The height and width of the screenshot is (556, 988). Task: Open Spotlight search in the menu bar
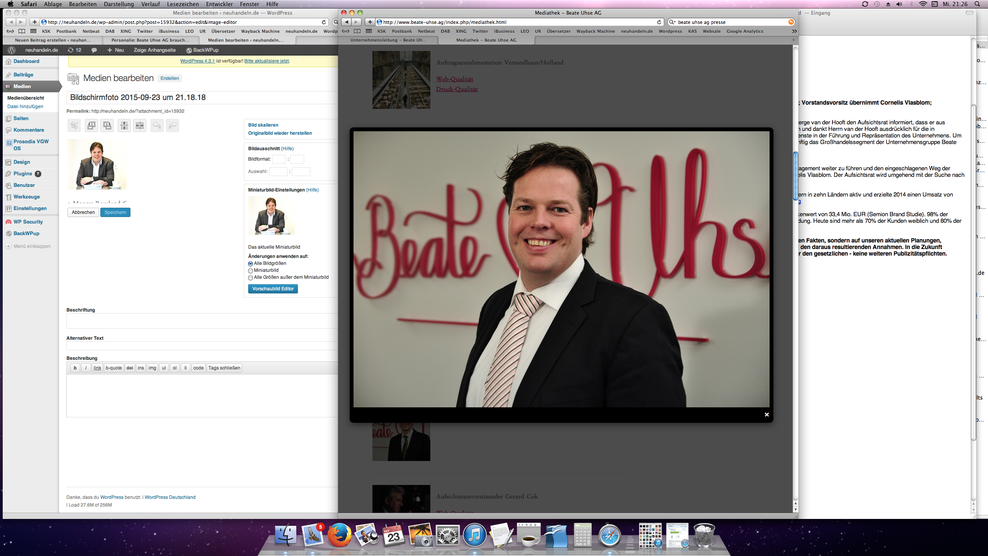(978, 4)
